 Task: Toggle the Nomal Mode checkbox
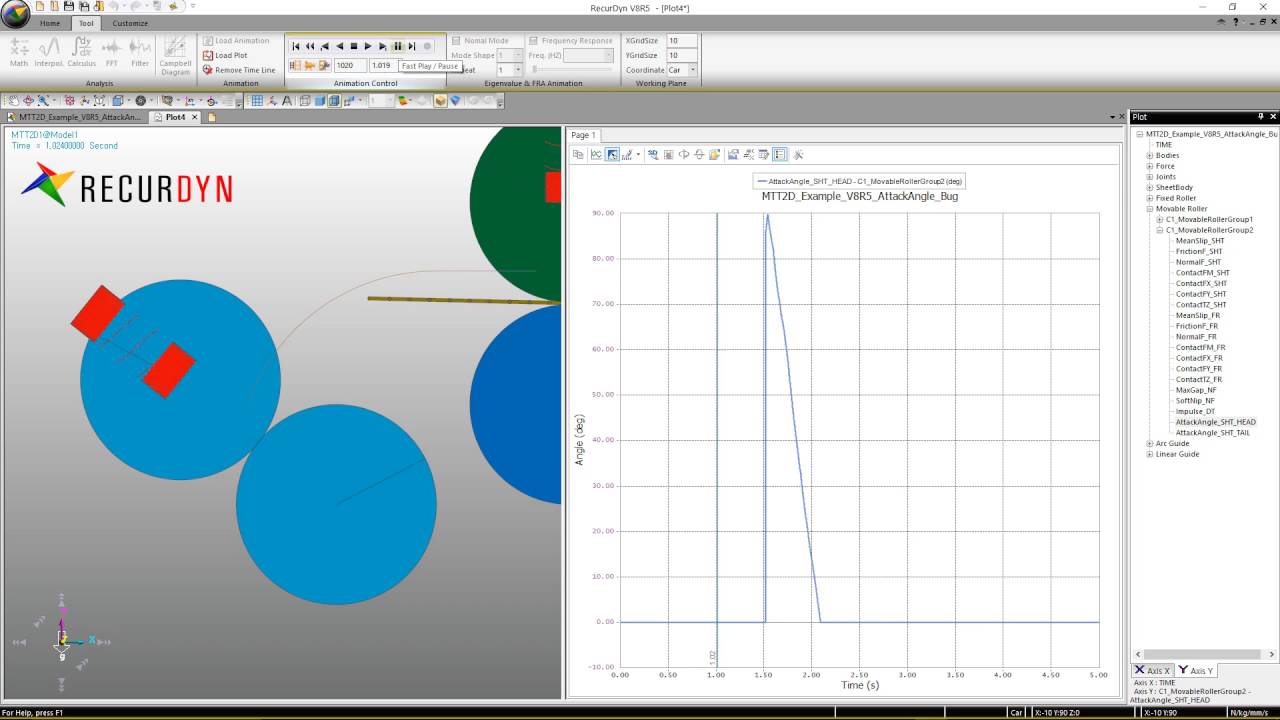tap(456, 41)
